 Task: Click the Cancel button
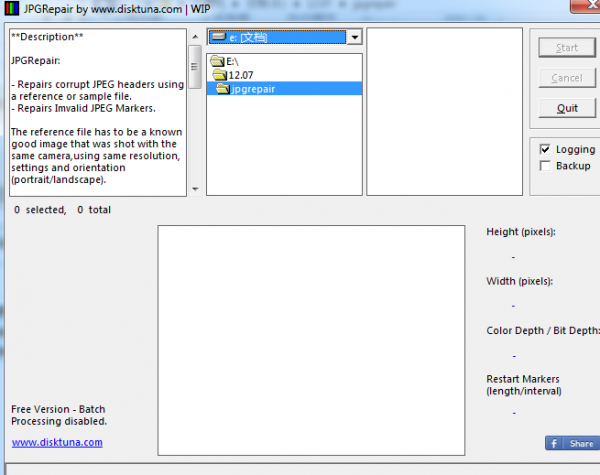coord(567,78)
